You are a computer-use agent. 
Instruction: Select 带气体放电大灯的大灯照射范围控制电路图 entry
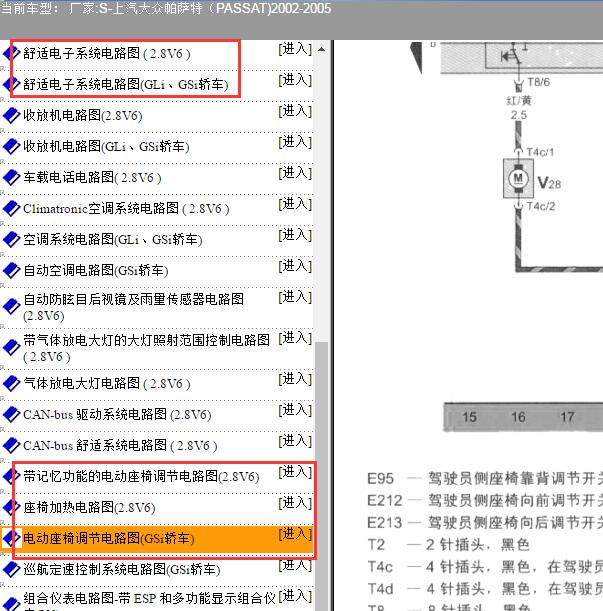[x=146, y=348]
